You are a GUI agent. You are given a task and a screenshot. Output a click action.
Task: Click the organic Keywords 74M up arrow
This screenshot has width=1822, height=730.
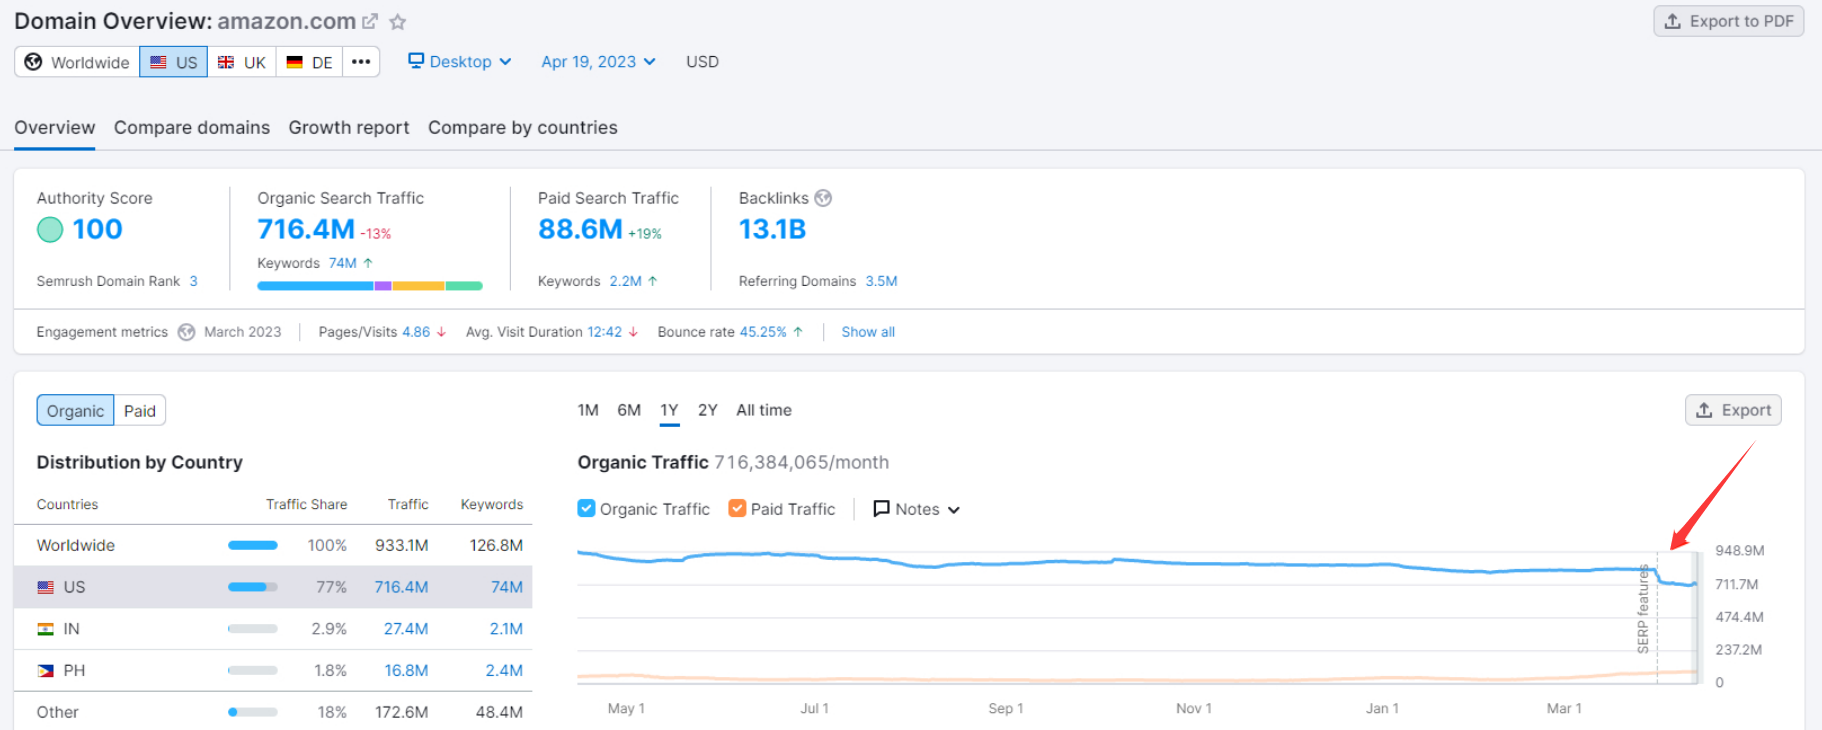368,263
